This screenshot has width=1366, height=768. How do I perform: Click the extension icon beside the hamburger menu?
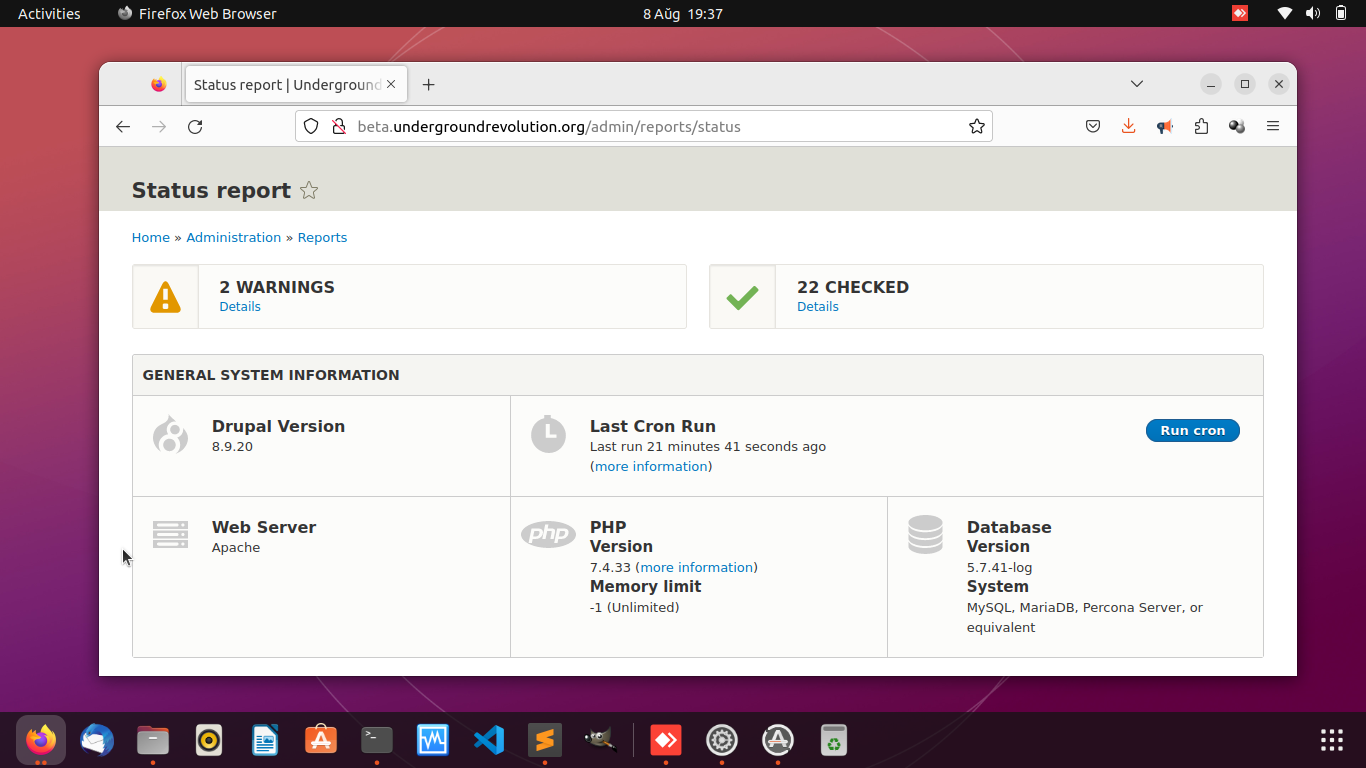coord(1237,127)
